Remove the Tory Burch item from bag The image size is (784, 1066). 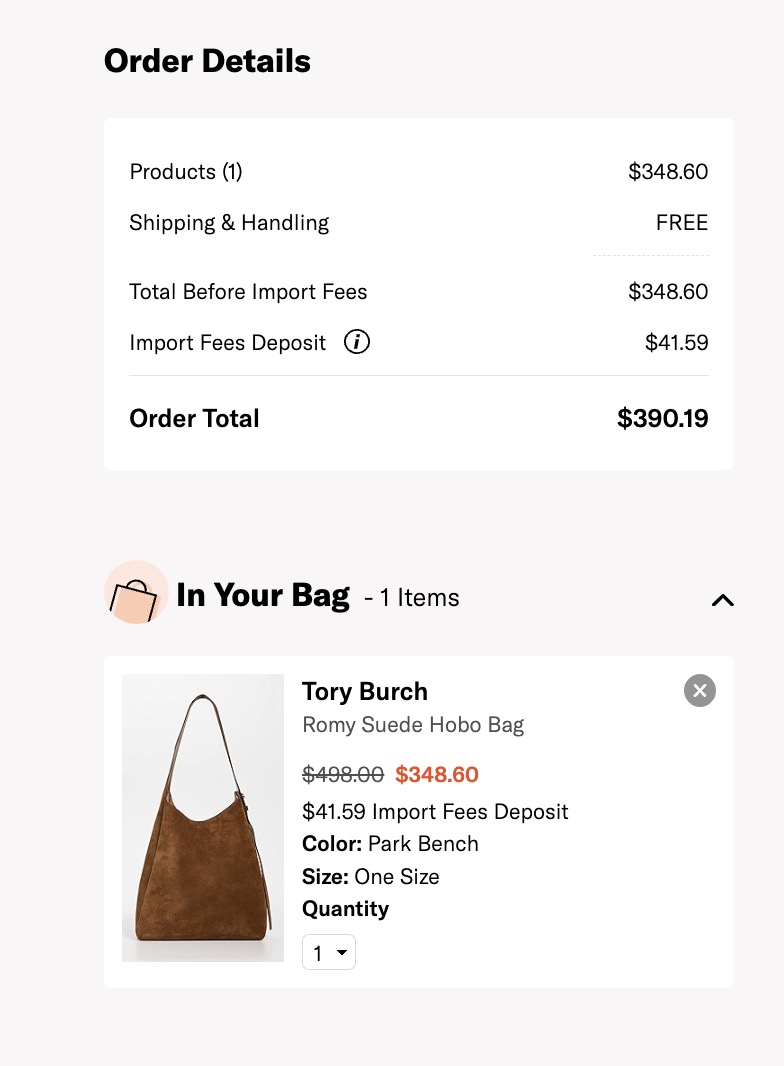[x=700, y=690]
